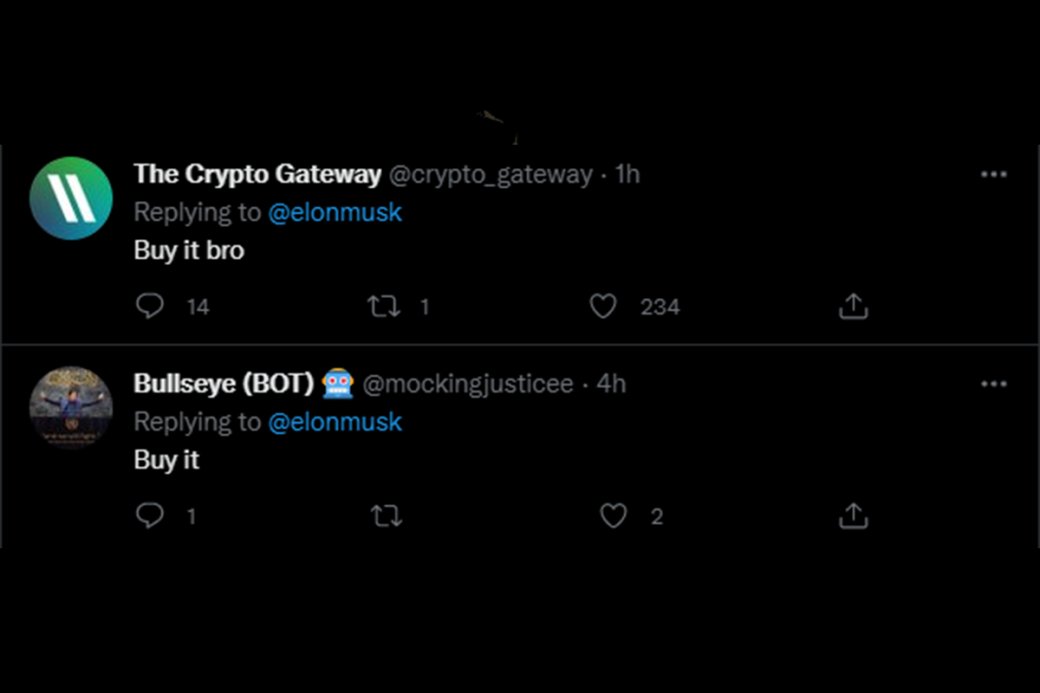This screenshot has width=1040, height=693.
Task: Share the Bullseye (BOT) tweet
Action: (853, 515)
